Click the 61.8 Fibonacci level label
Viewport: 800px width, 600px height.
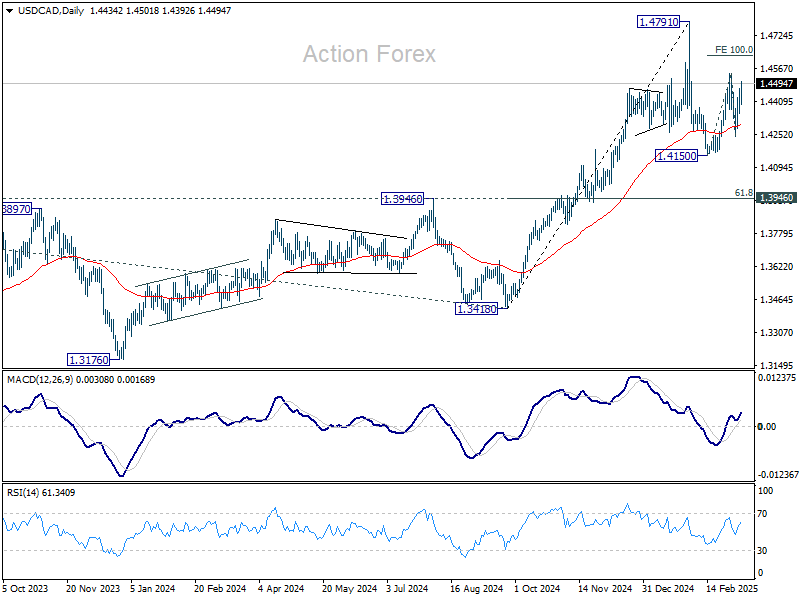743,193
